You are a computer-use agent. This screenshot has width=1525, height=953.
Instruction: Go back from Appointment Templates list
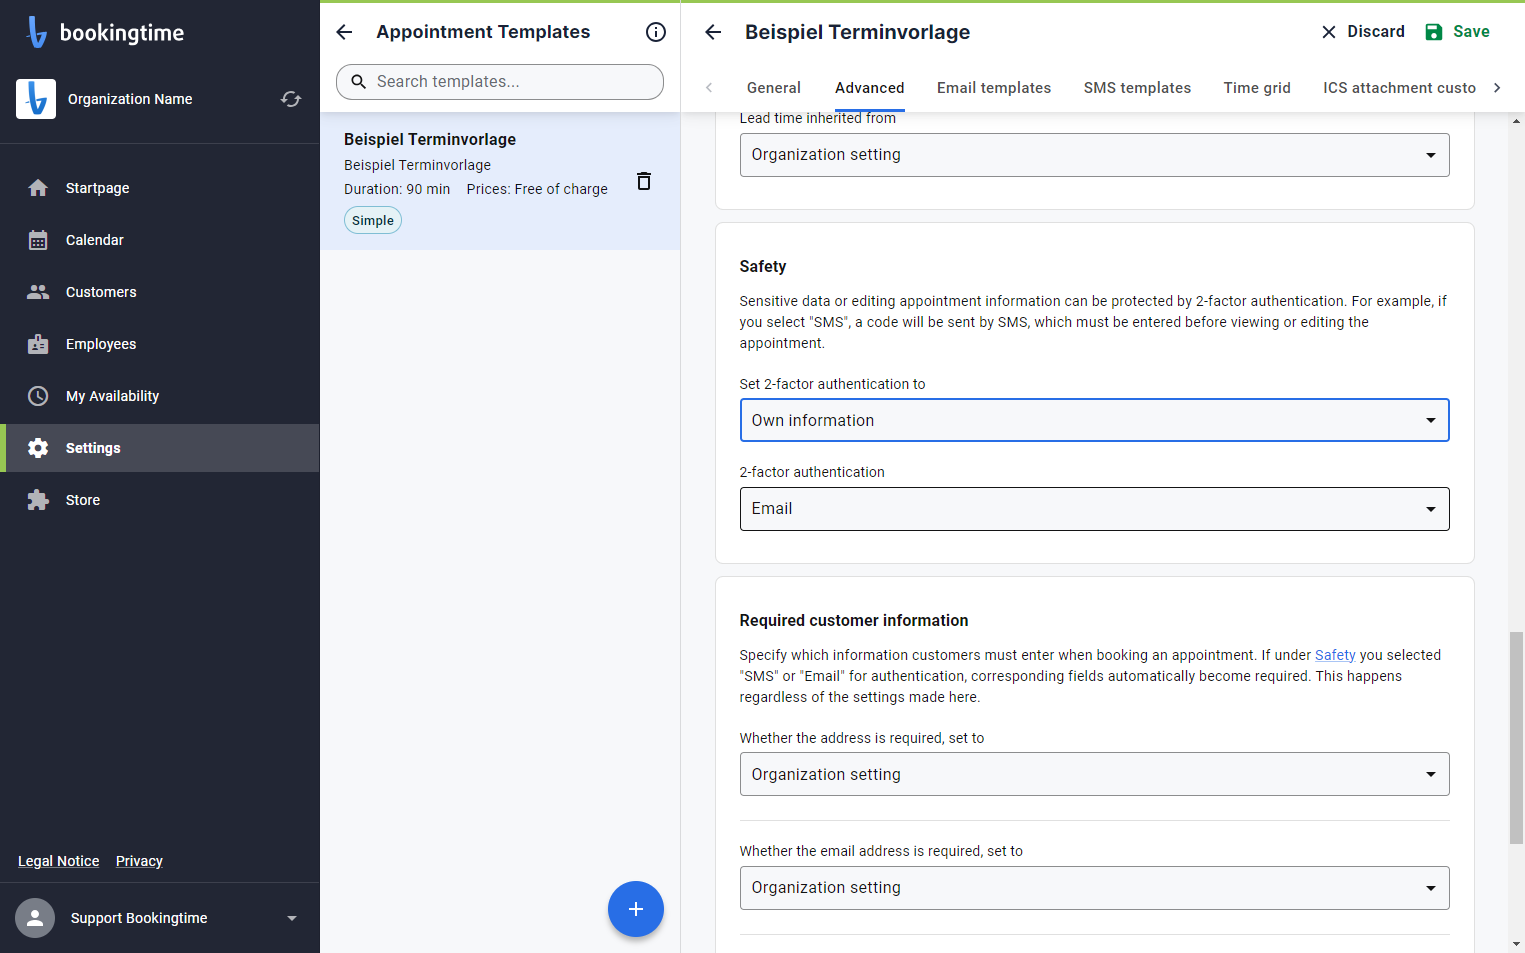click(344, 32)
